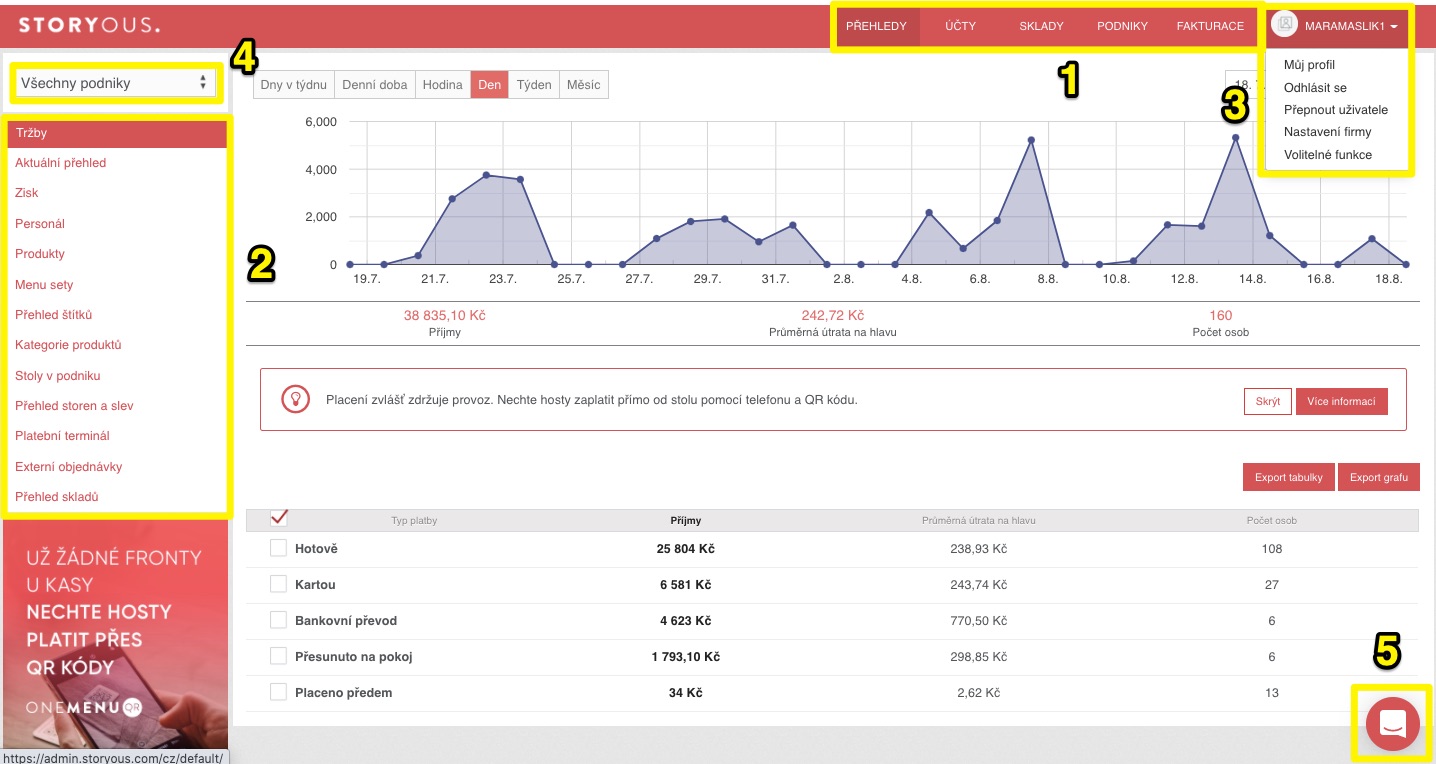Open Menu sety in the sidebar

44,285
